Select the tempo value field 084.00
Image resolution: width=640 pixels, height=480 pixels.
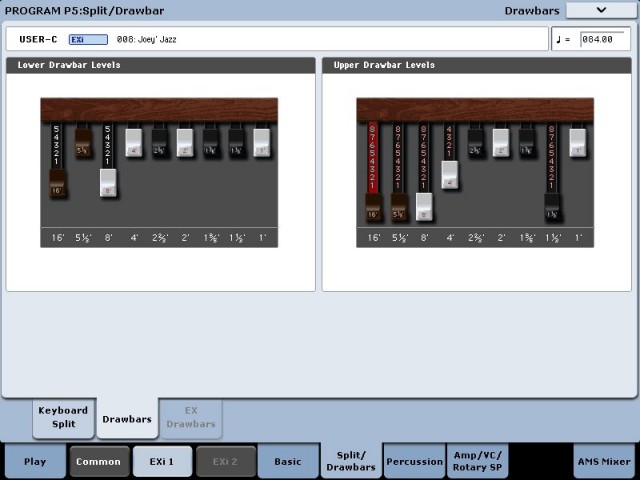click(603, 40)
